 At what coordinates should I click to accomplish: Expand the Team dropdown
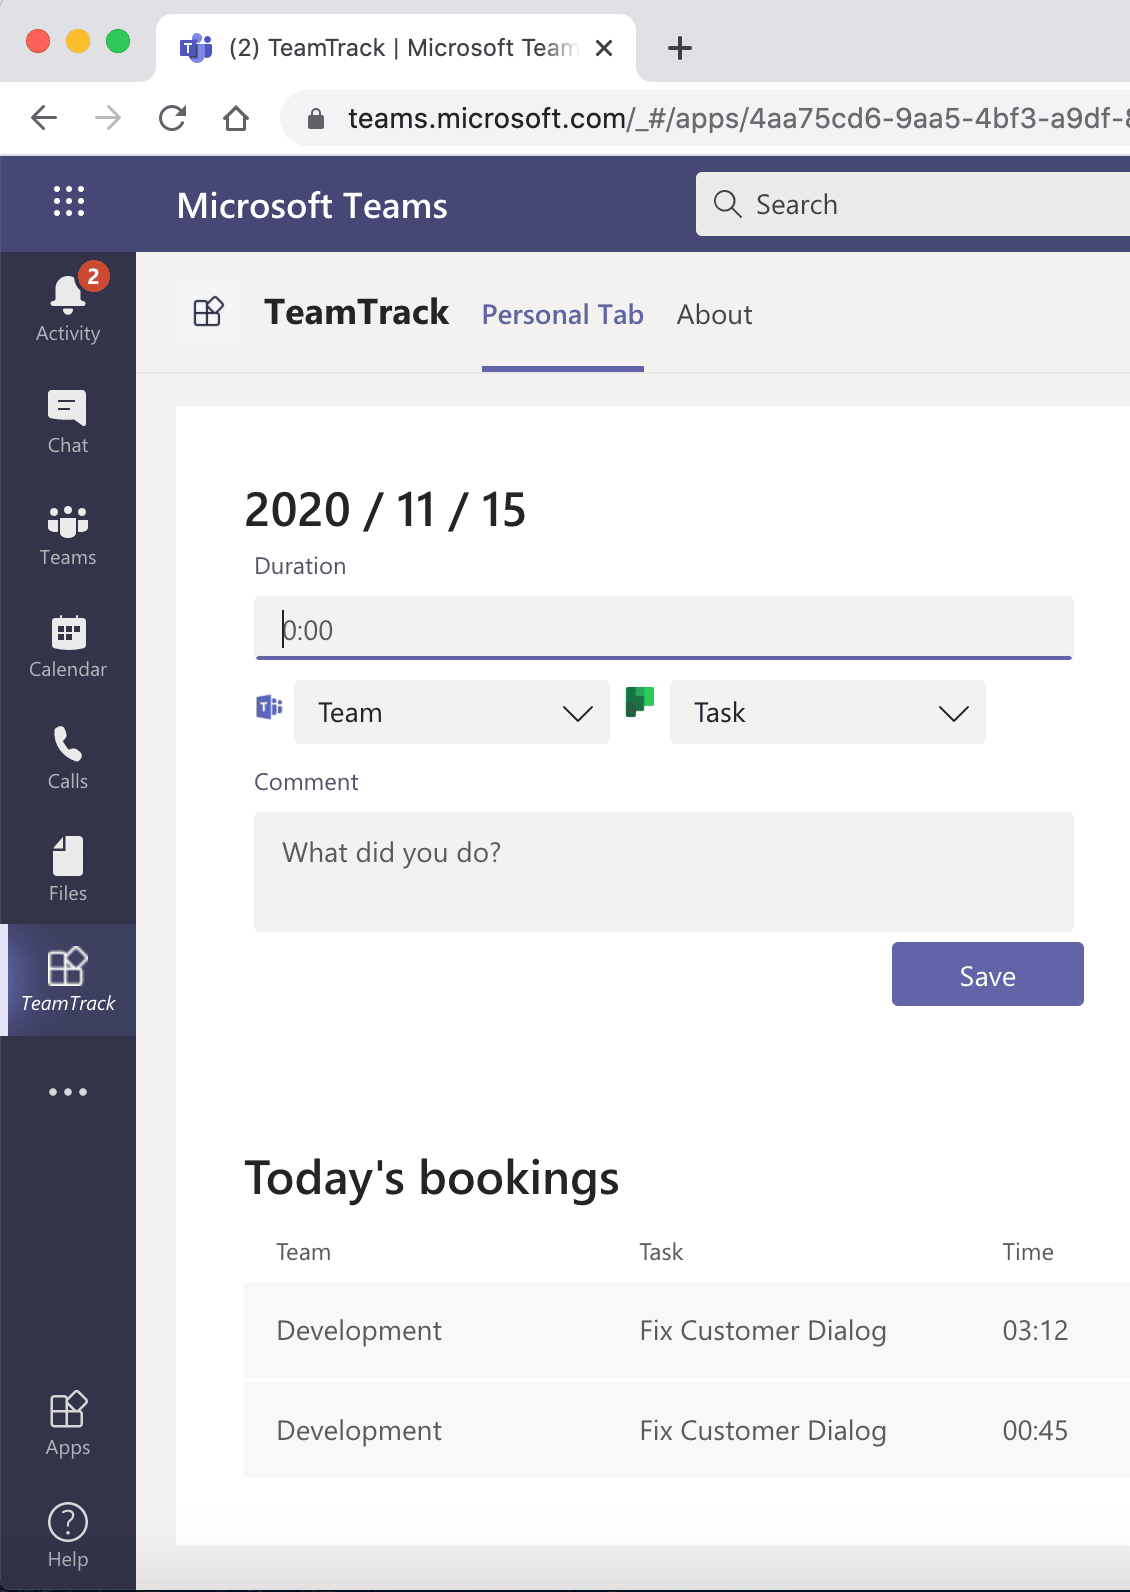pyautogui.click(x=452, y=712)
